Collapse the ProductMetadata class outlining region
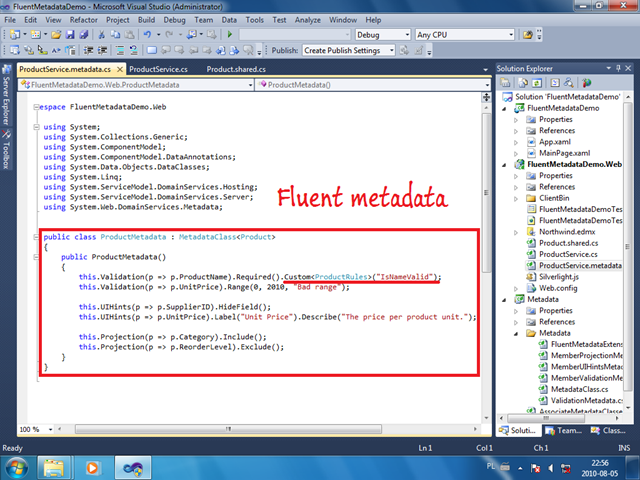Screen dimensions: 640x480 (x=36, y=237)
